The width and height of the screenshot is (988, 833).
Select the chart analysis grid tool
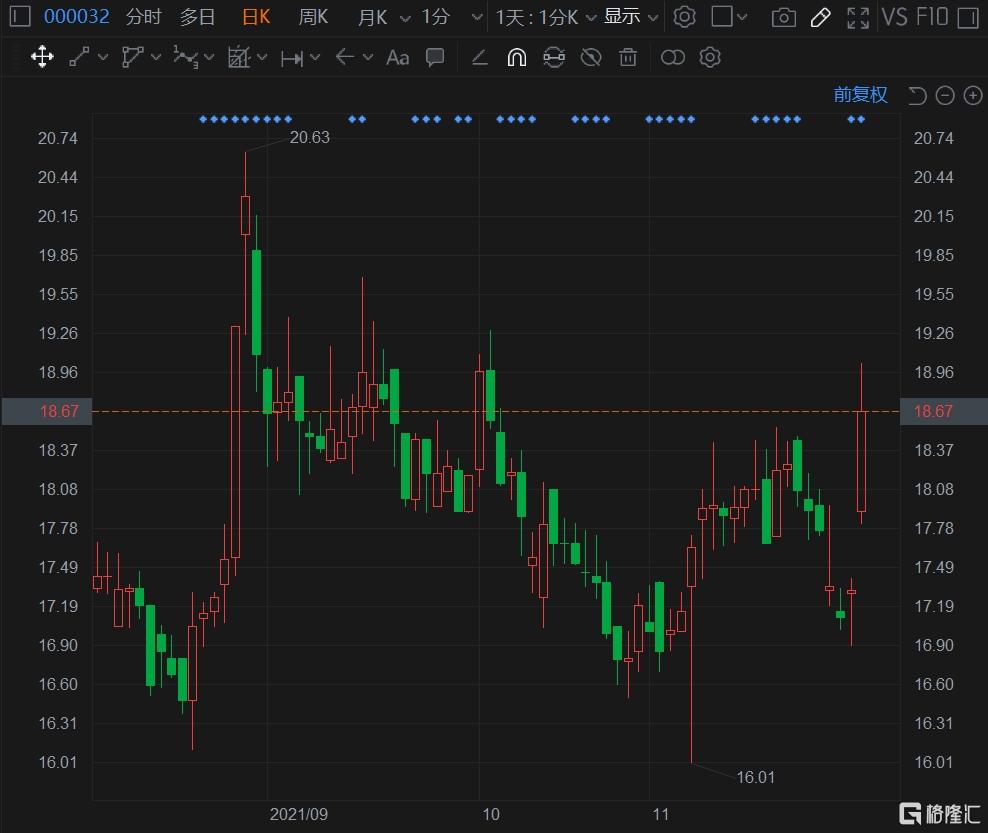(x=239, y=57)
